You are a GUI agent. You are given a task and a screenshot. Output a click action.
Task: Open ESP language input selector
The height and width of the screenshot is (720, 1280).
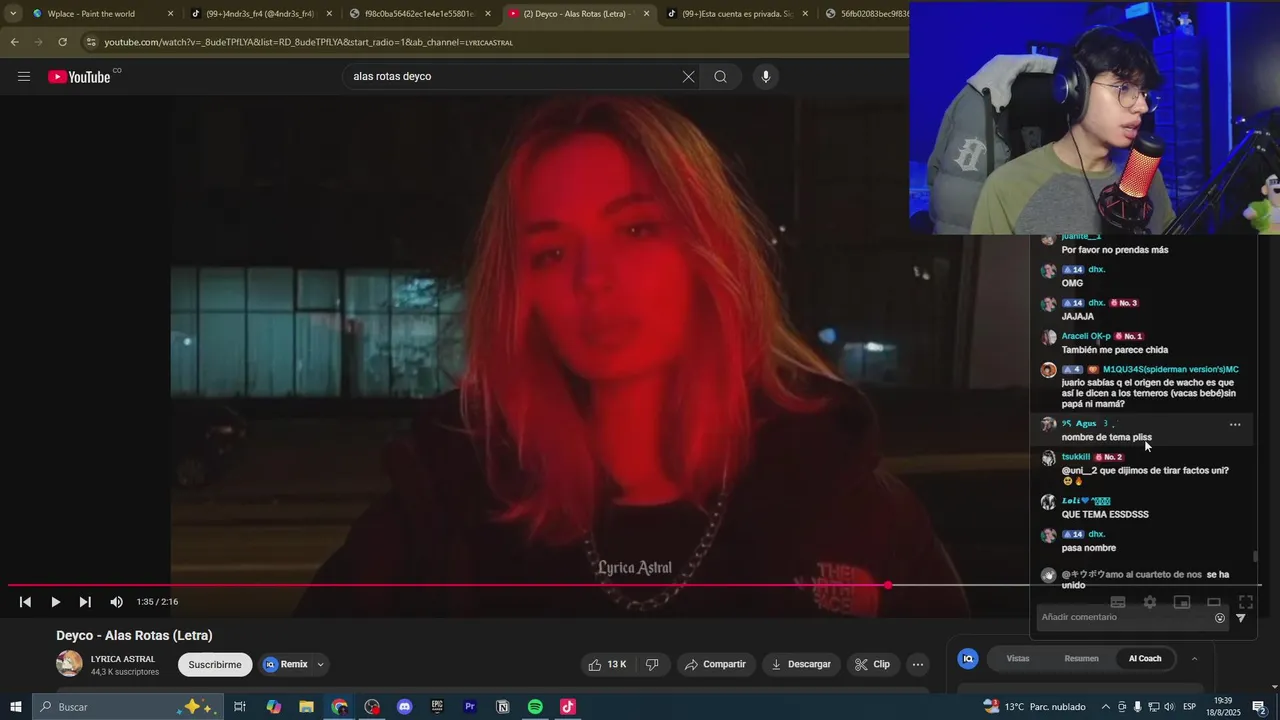click(x=1189, y=707)
